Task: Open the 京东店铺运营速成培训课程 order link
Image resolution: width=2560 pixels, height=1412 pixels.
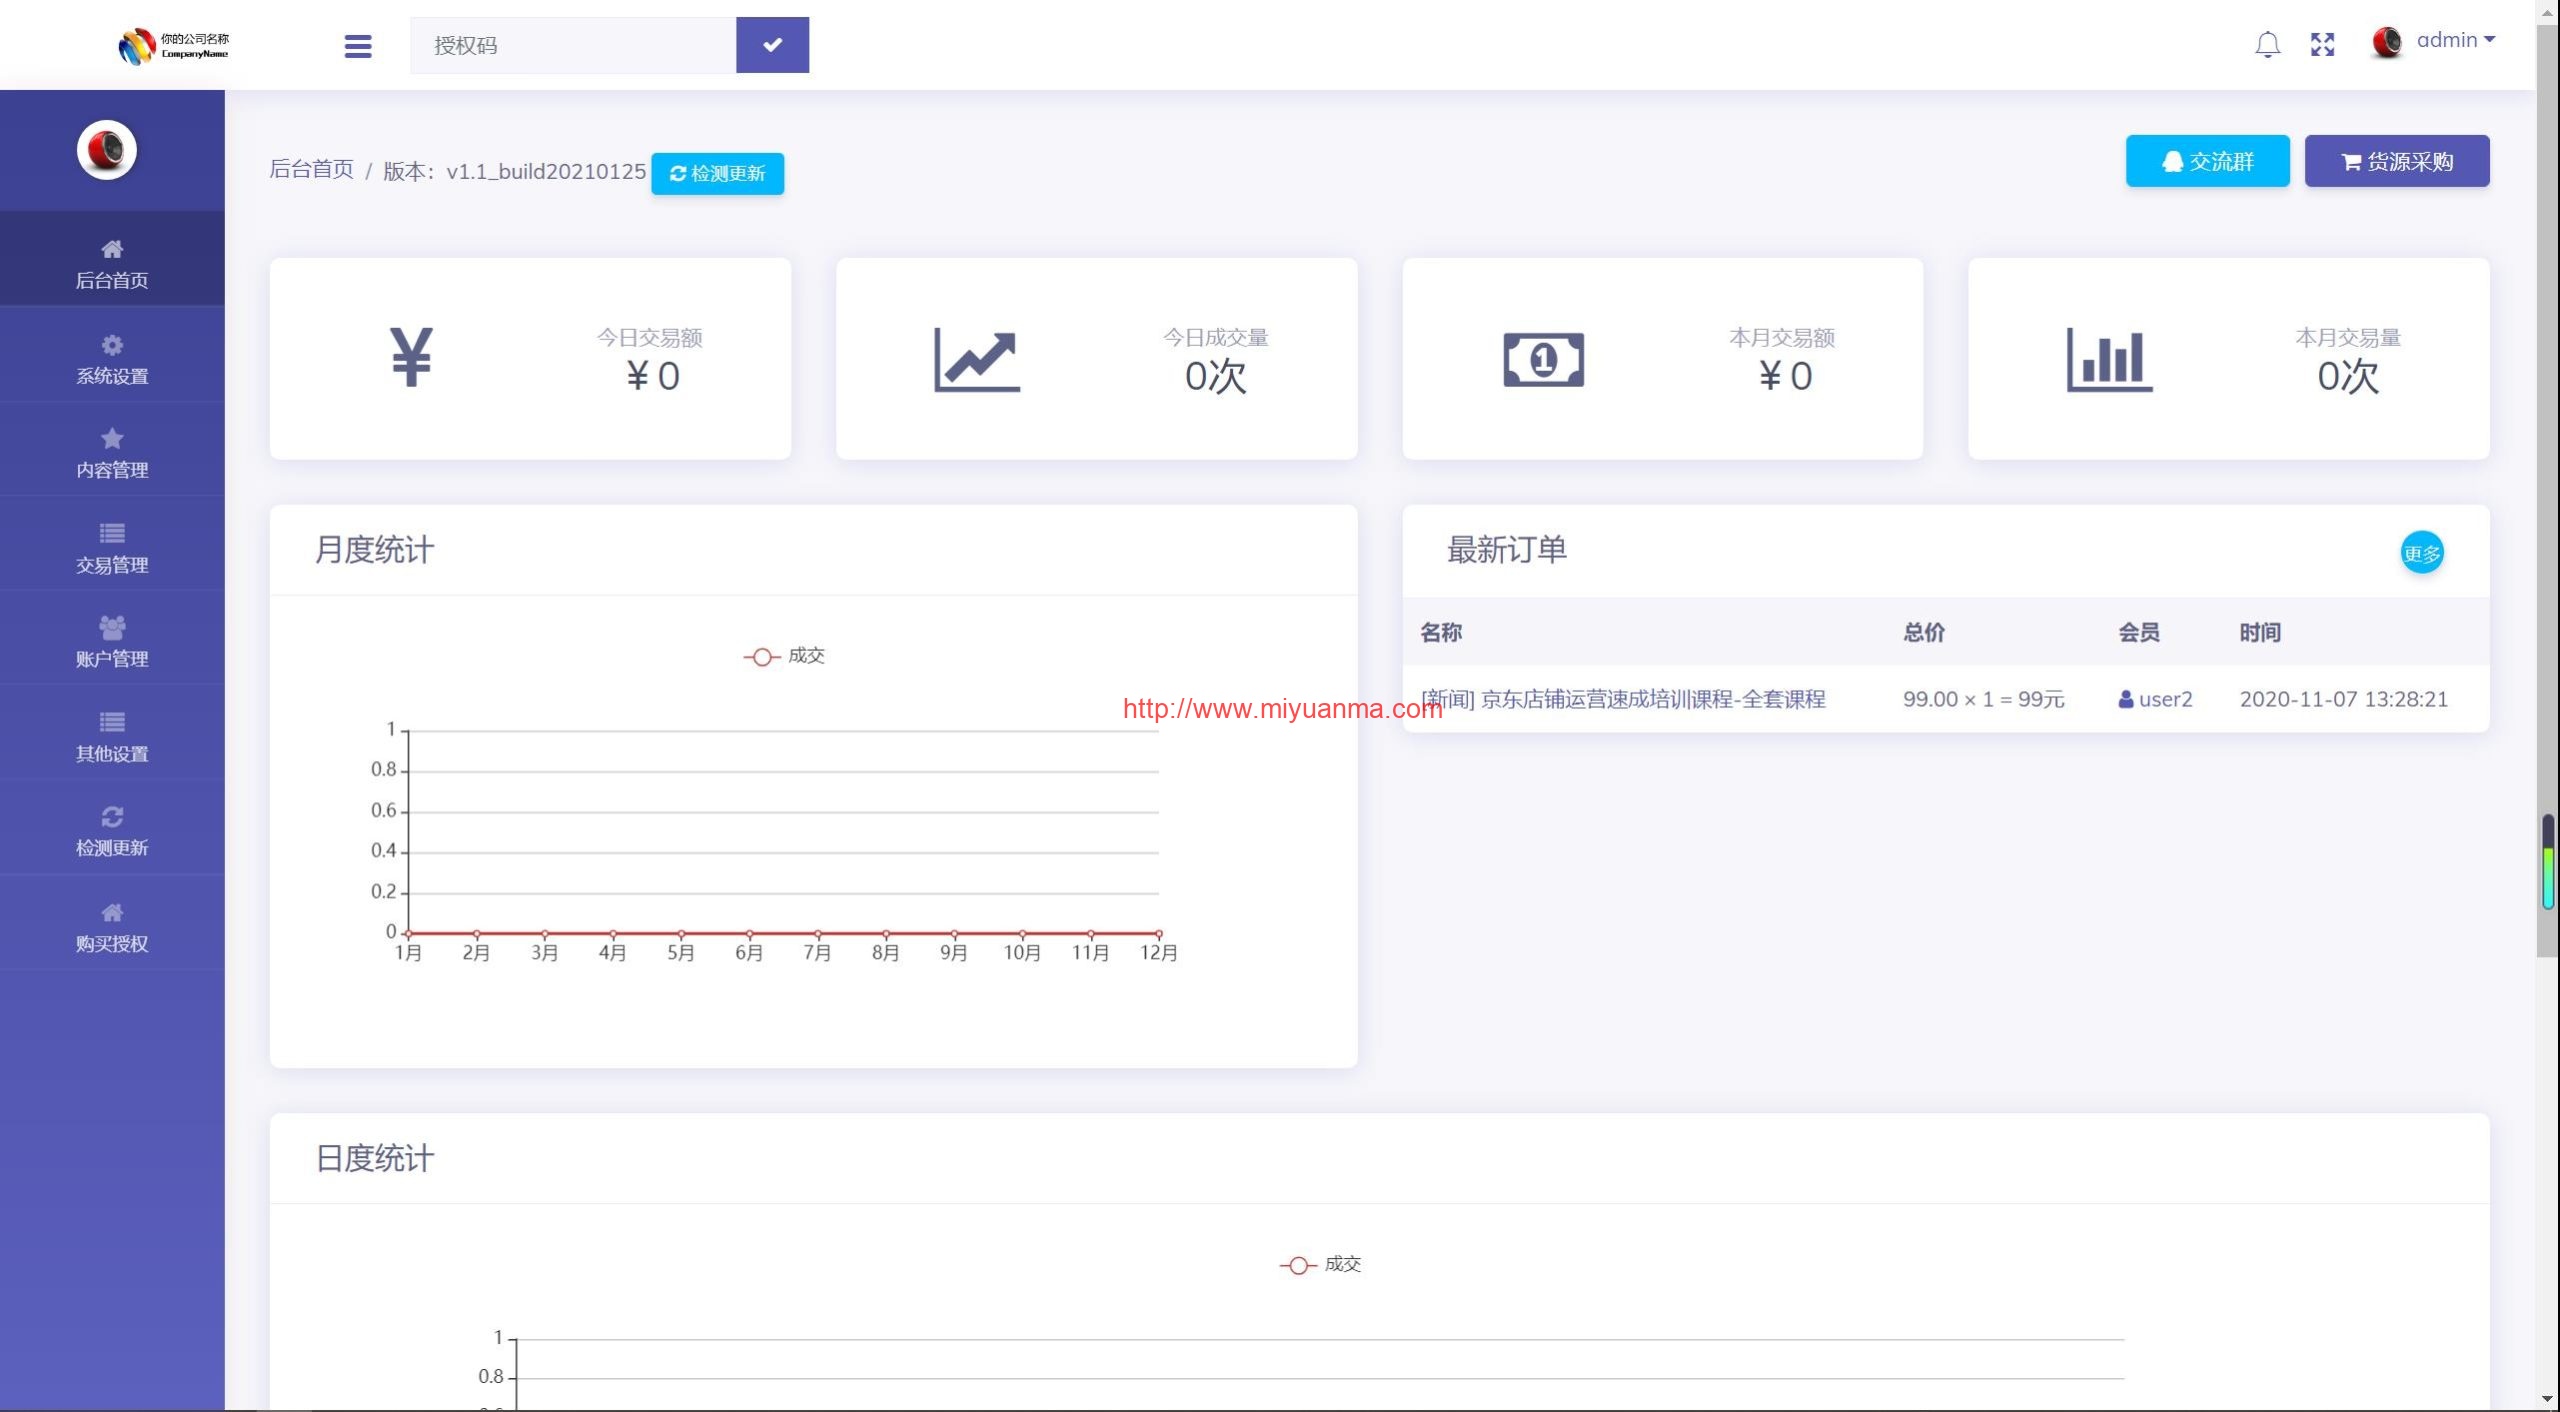Action: [1624, 699]
